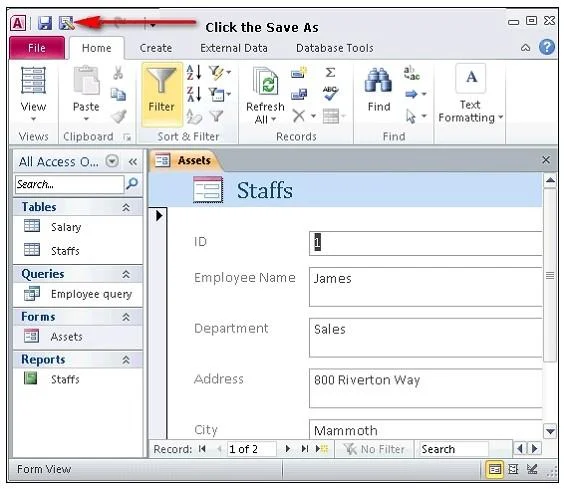
Task: Collapse the Tables group in navigation pane
Action: [126, 208]
